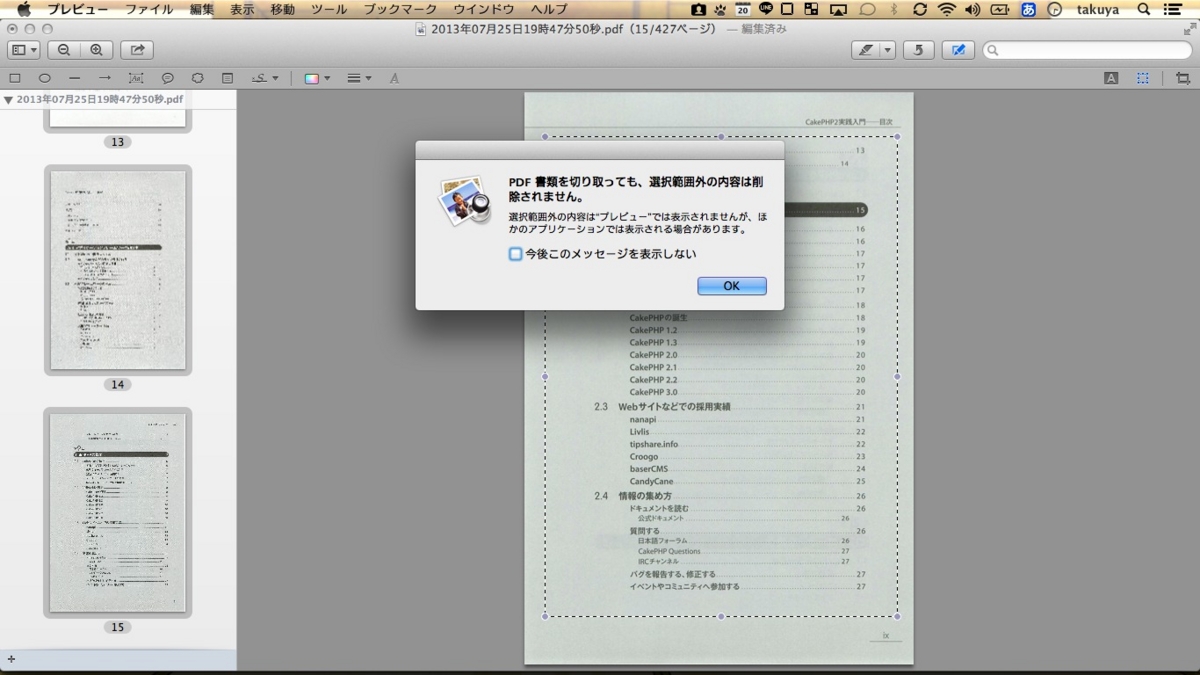Open the Japanese input source menu

pyautogui.click(x=1028, y=9)
